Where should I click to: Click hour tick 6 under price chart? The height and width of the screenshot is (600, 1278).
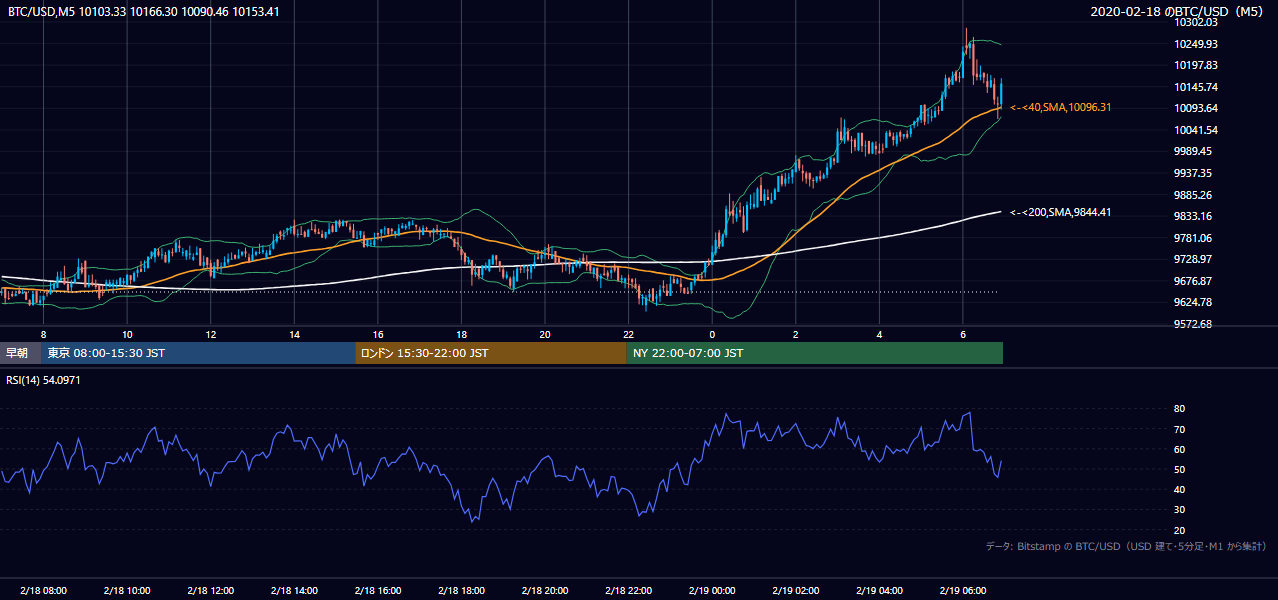pyautogui.click(x=963, y=334)
